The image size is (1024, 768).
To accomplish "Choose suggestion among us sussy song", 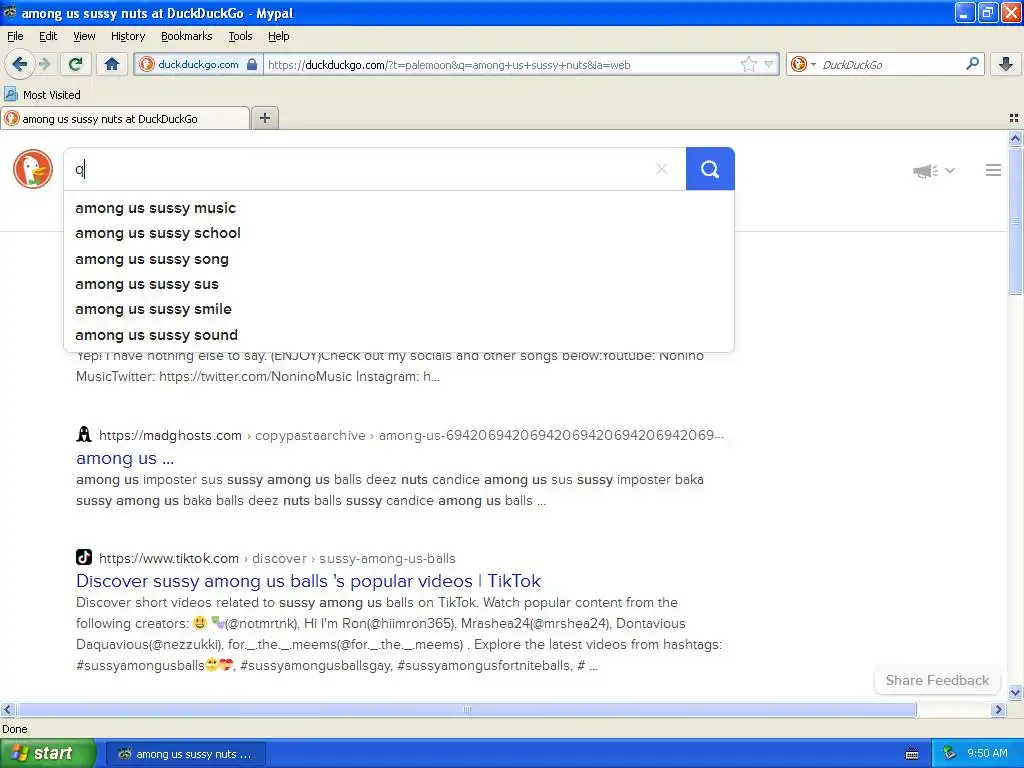I will click(x=399, y=259).
